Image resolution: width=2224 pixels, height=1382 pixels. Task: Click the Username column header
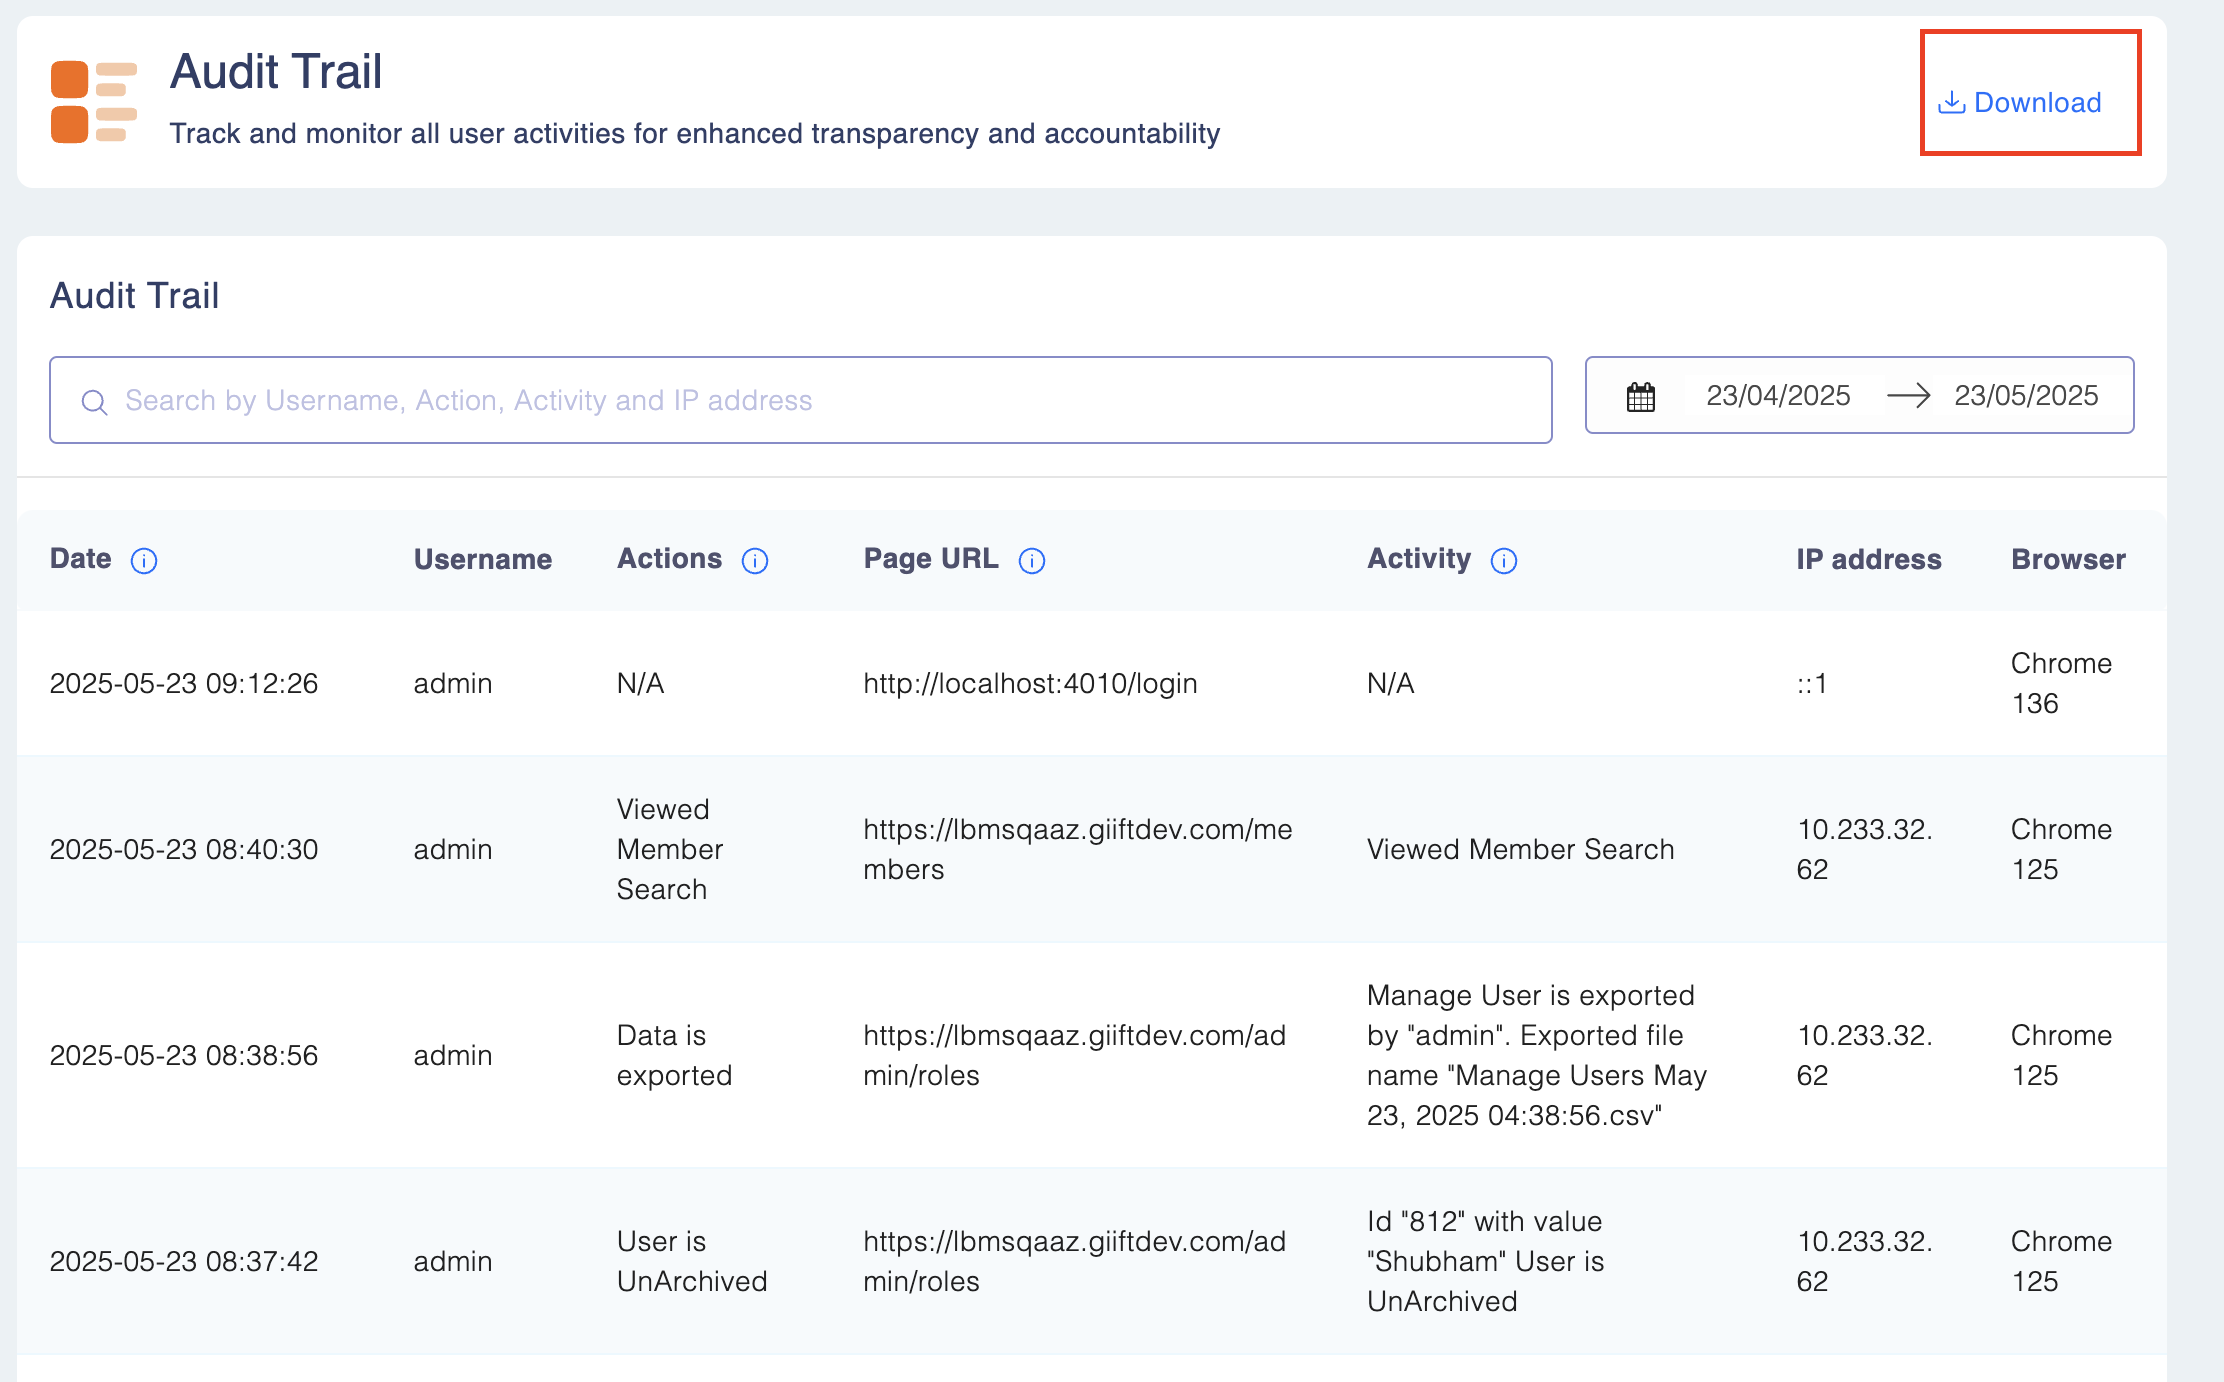[483, 559]
